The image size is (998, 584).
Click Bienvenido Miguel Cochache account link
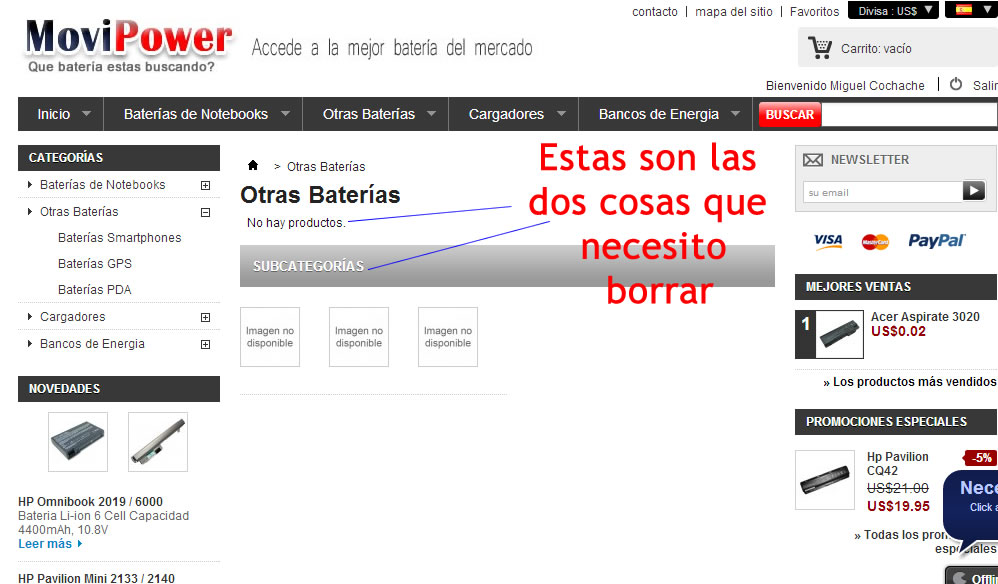tap(845, 85)
